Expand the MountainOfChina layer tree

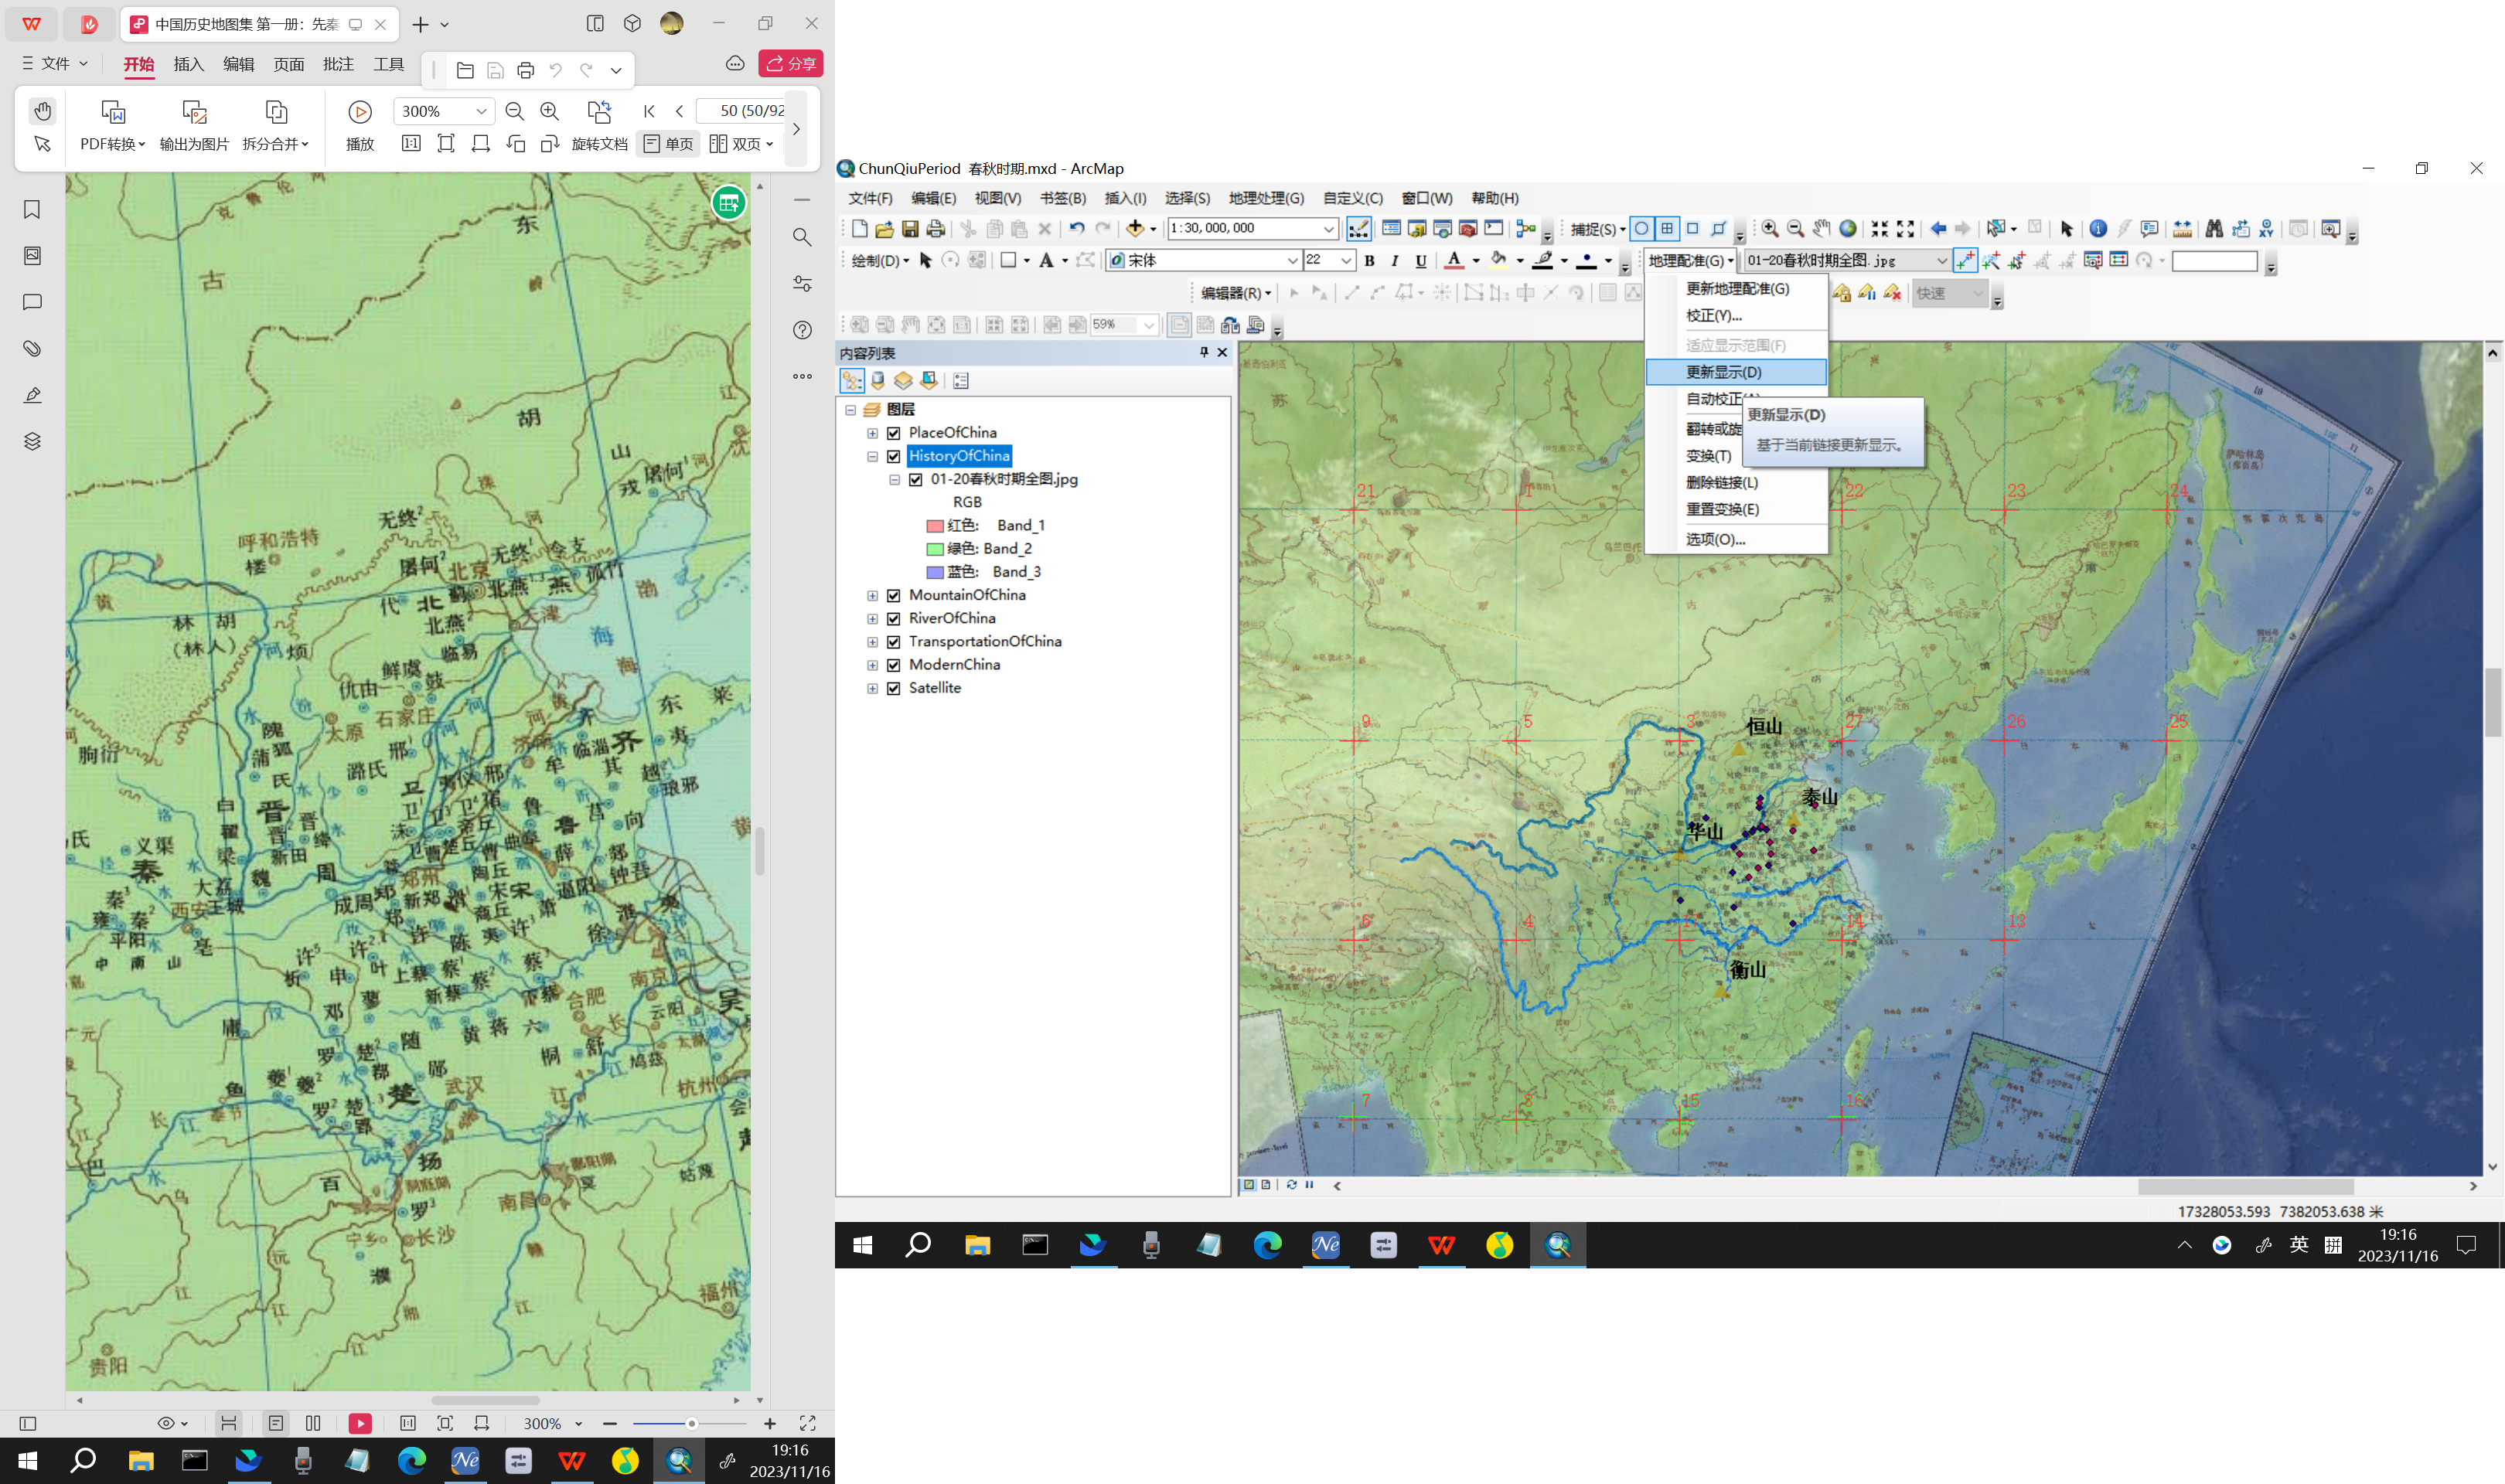(872, 596)
